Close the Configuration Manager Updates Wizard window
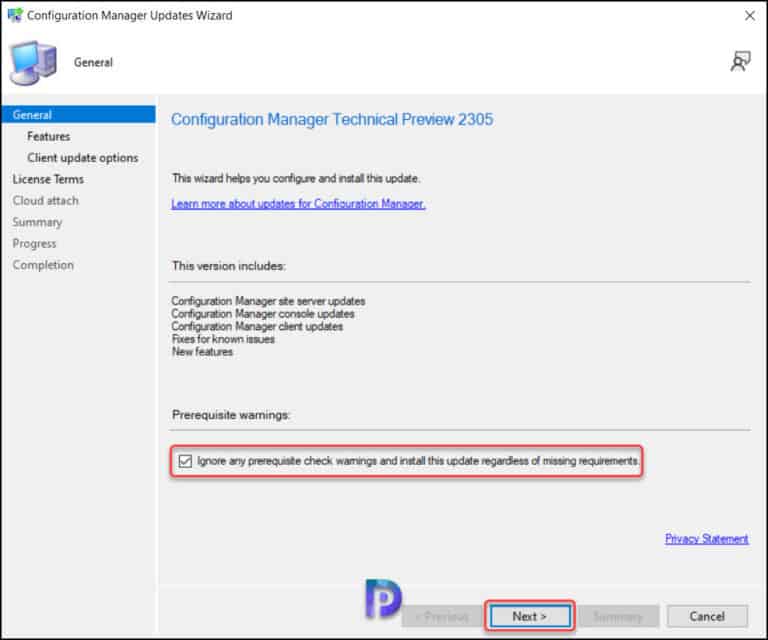This screenshot has width=768, height=640. [x=749, y=16]
